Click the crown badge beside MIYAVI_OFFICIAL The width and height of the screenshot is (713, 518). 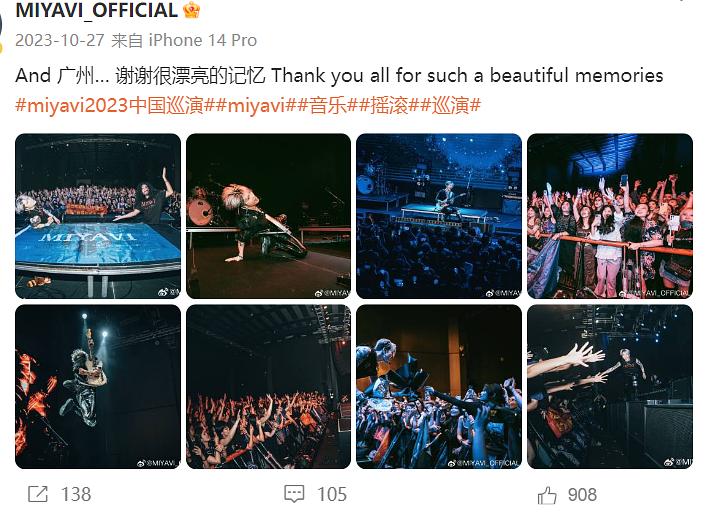point(191,10)
